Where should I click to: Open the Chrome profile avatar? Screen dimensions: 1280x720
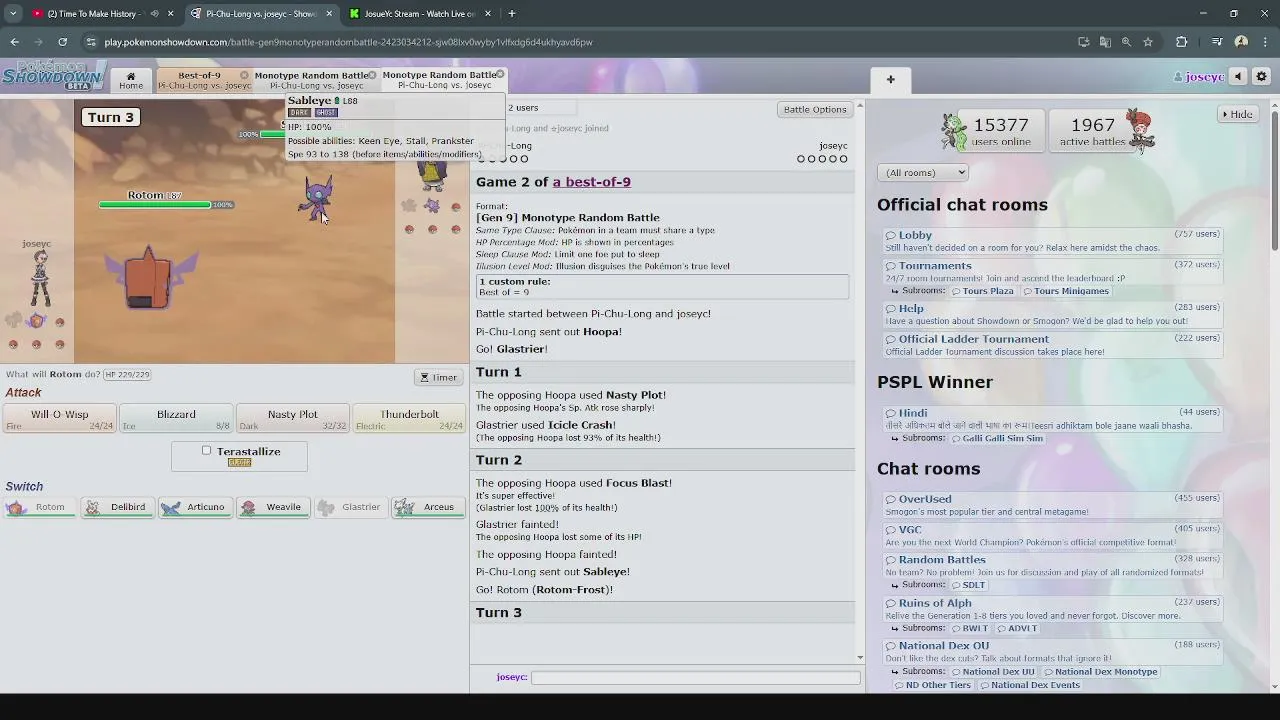[1241, 42]
